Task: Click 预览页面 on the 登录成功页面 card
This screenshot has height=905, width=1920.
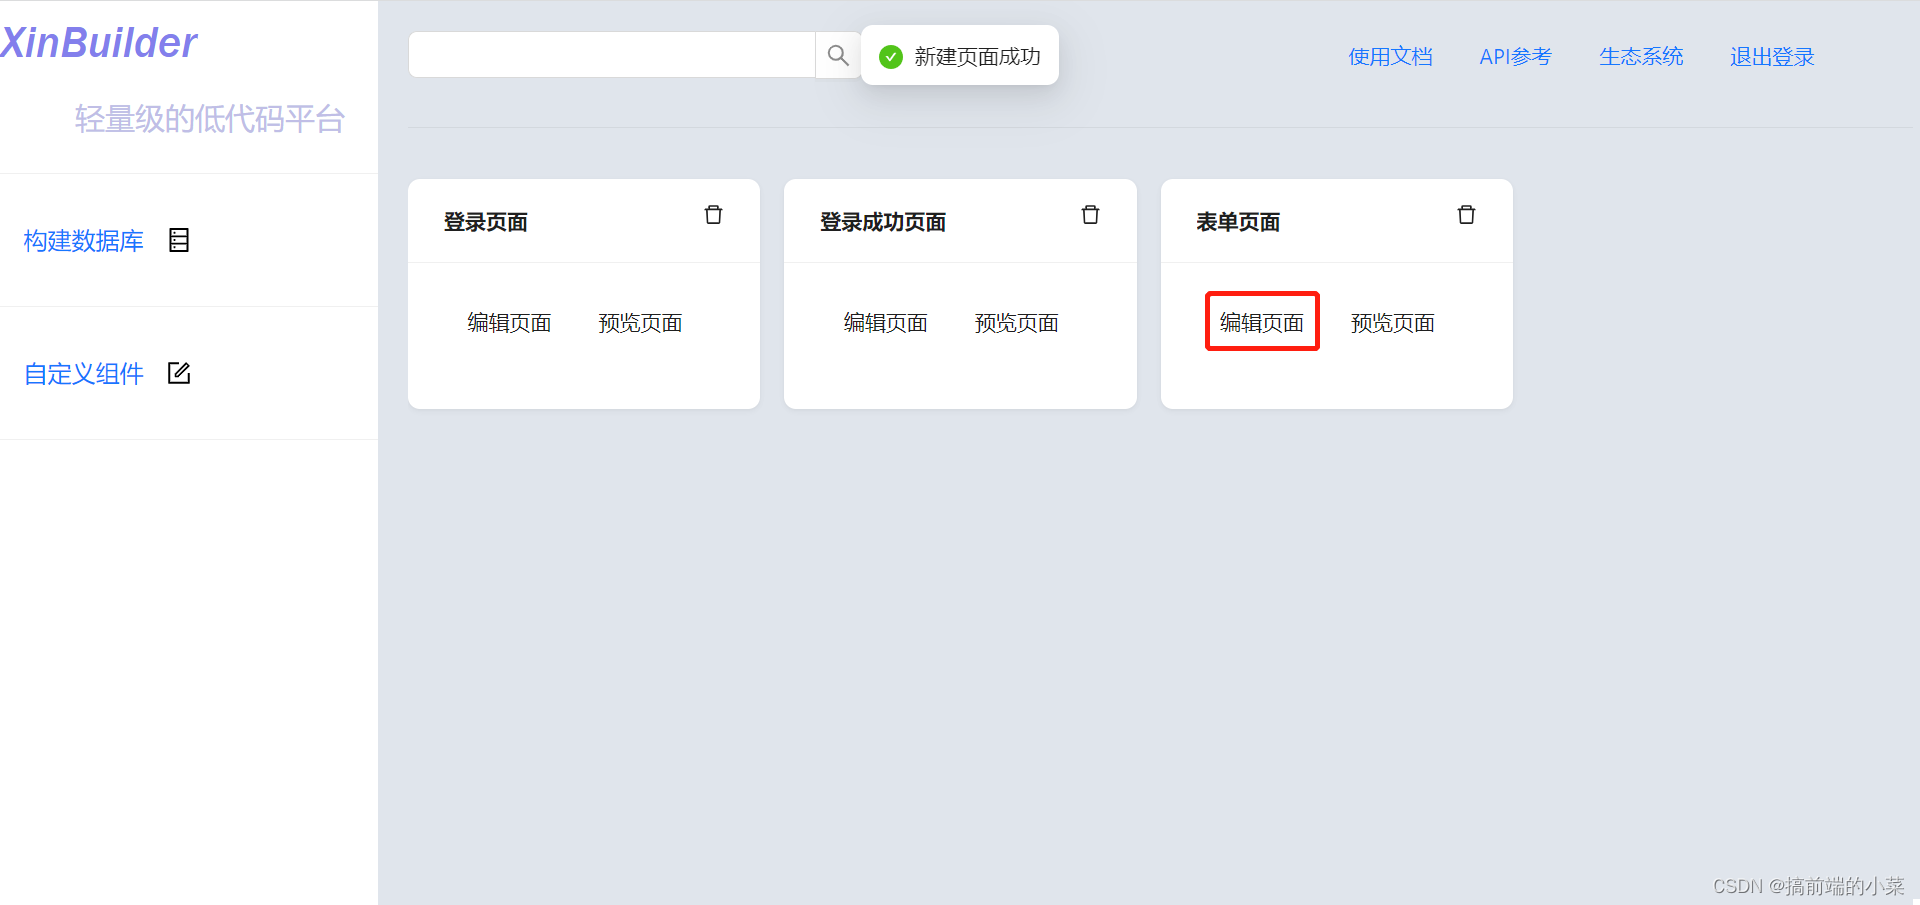Action: 1016,323
